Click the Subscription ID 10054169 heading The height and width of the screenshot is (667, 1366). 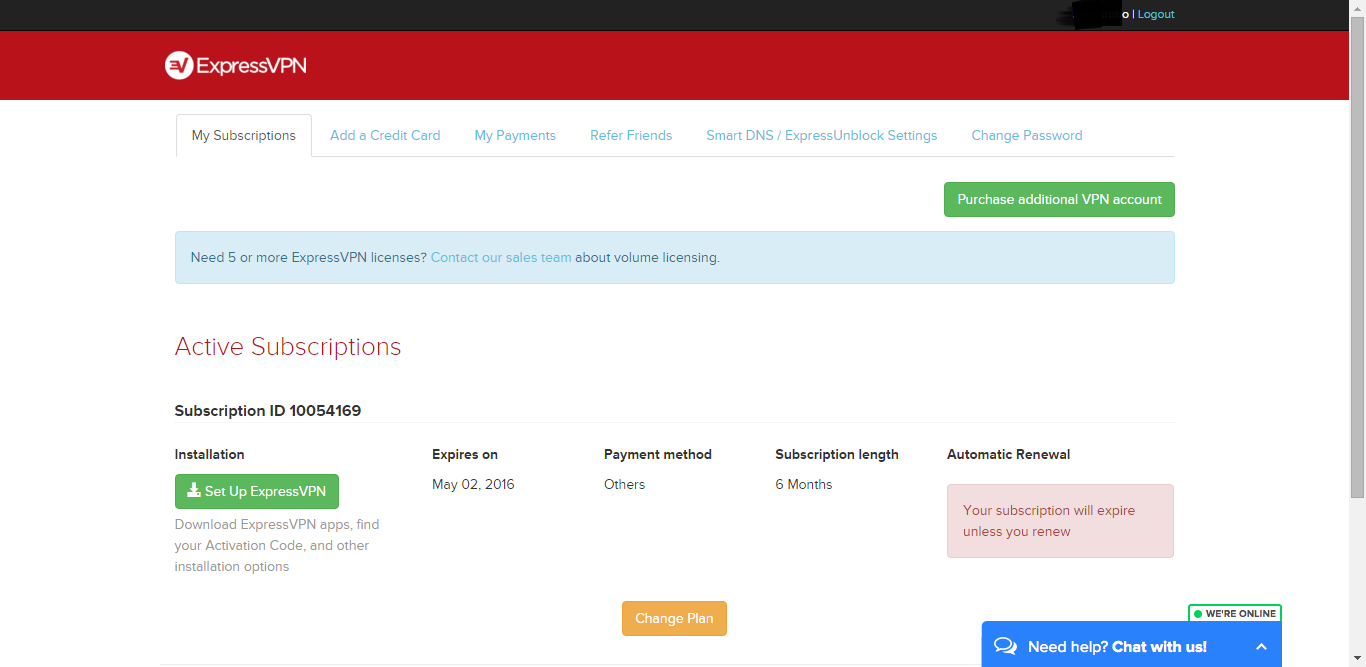(x=268, y=410)
